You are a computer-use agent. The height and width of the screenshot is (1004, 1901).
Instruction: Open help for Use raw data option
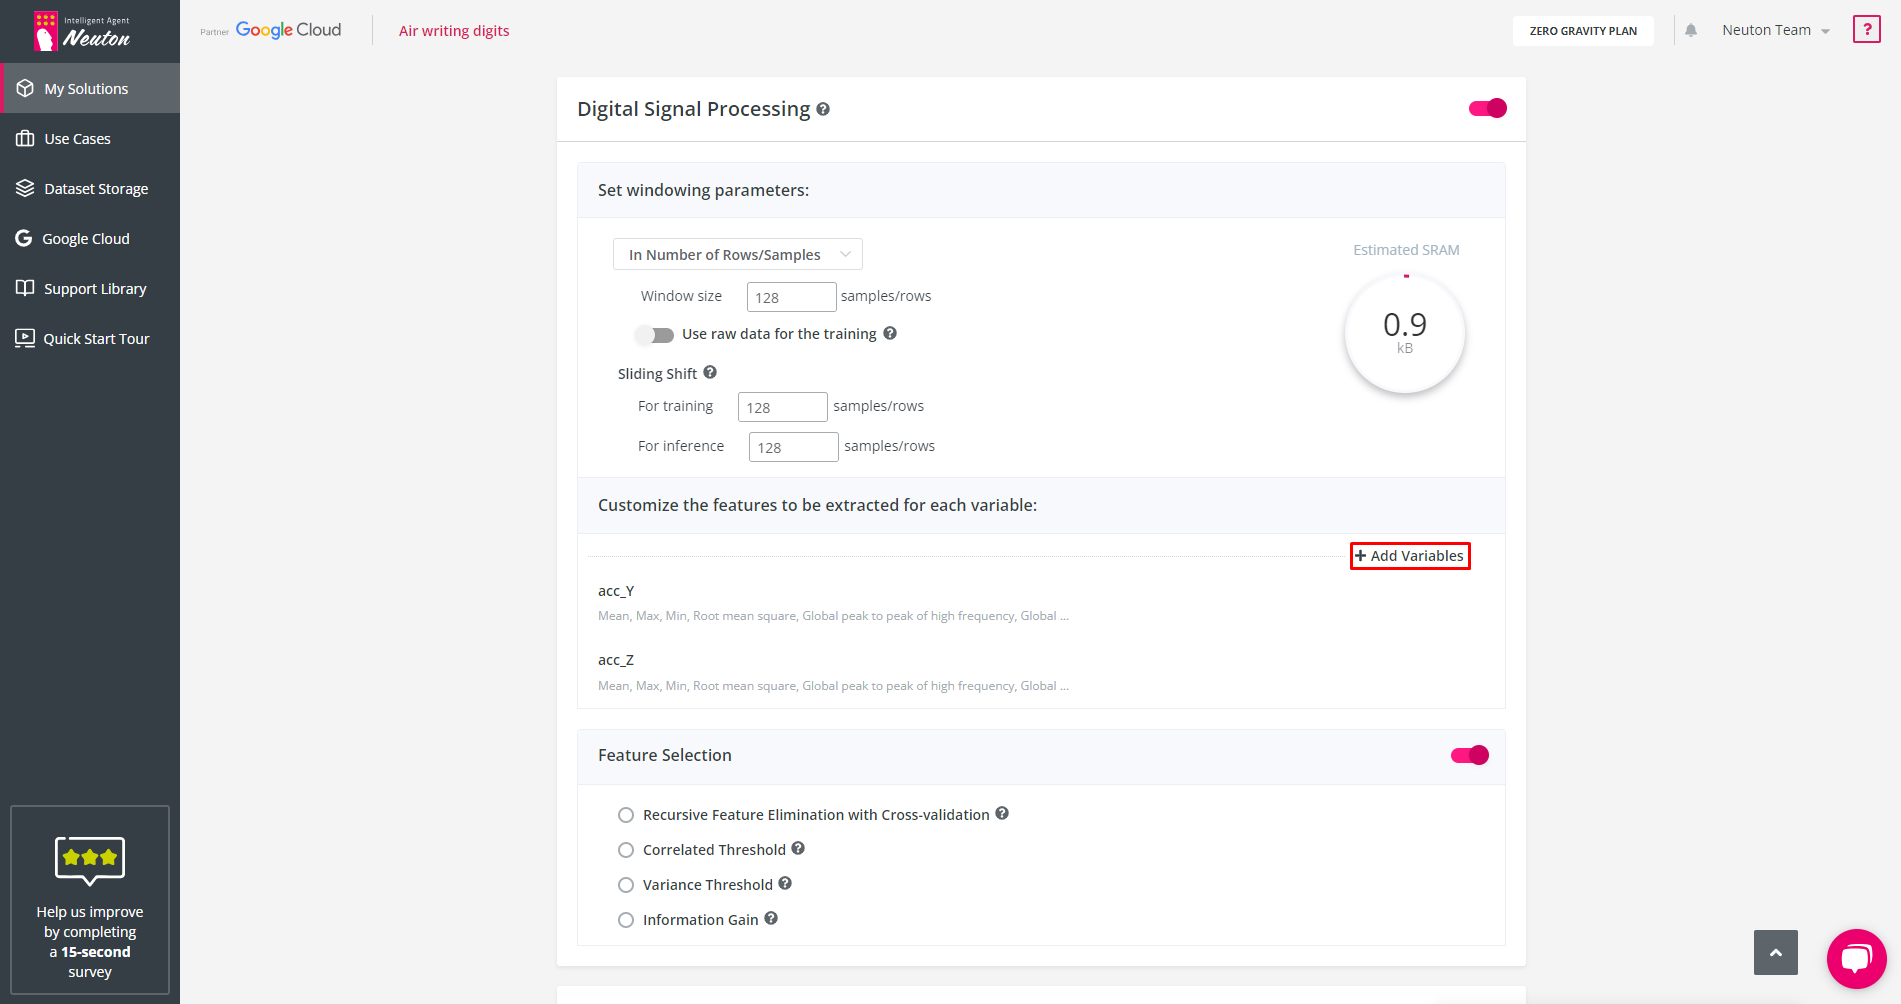[890, 333]
